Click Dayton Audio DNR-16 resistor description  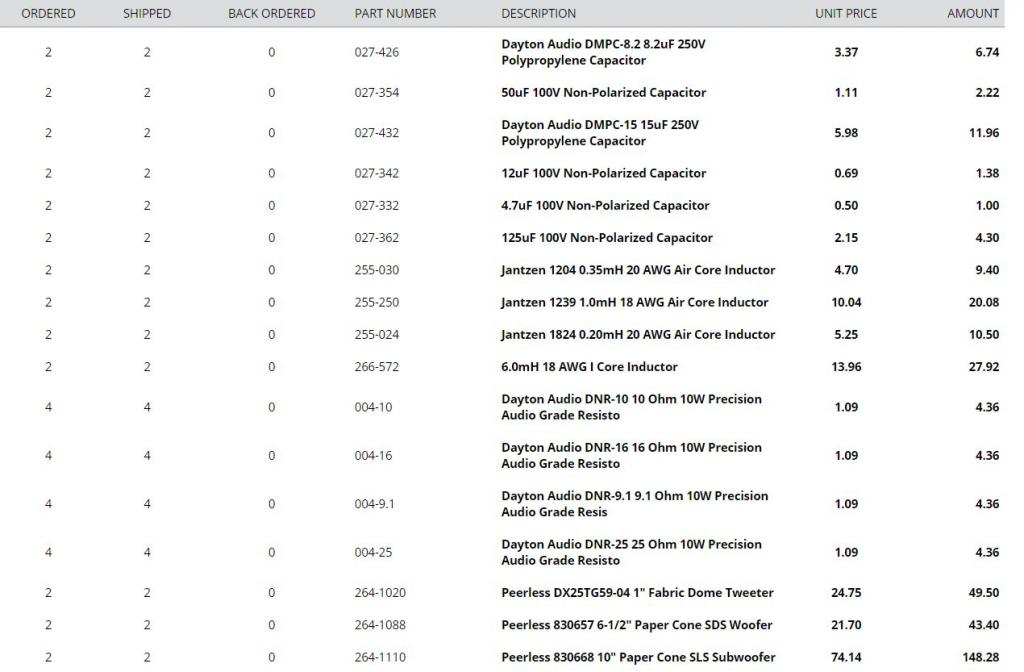point(632,456)
